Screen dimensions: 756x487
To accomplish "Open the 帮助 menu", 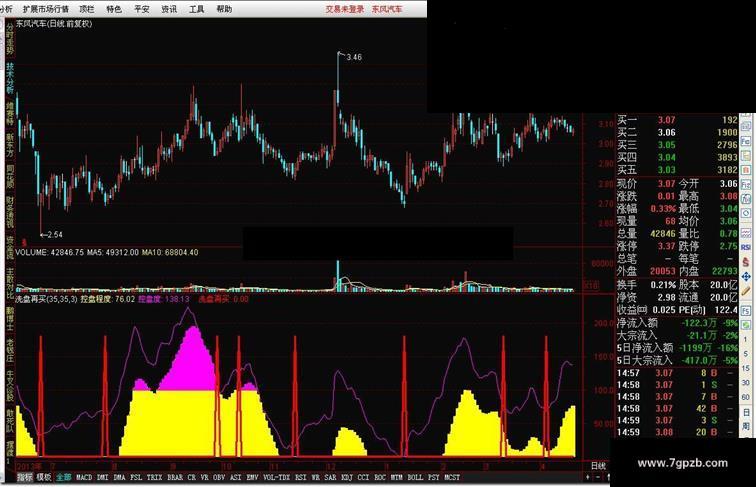I will 224,9.
